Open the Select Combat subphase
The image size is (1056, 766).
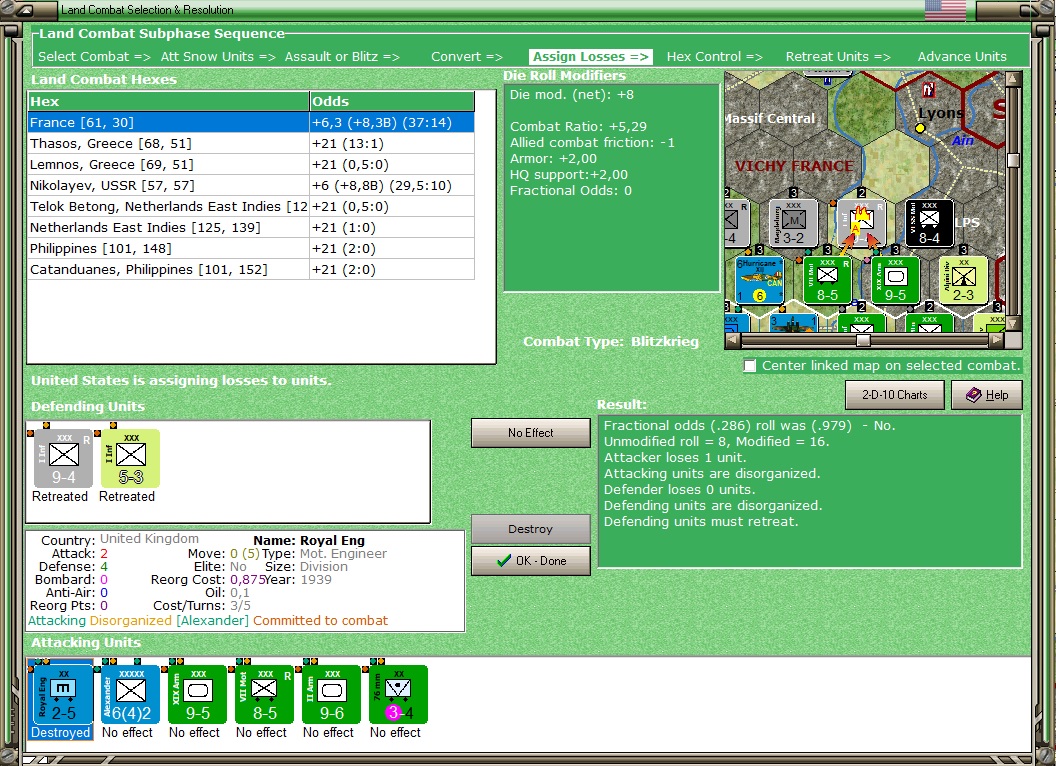point(93,56)
